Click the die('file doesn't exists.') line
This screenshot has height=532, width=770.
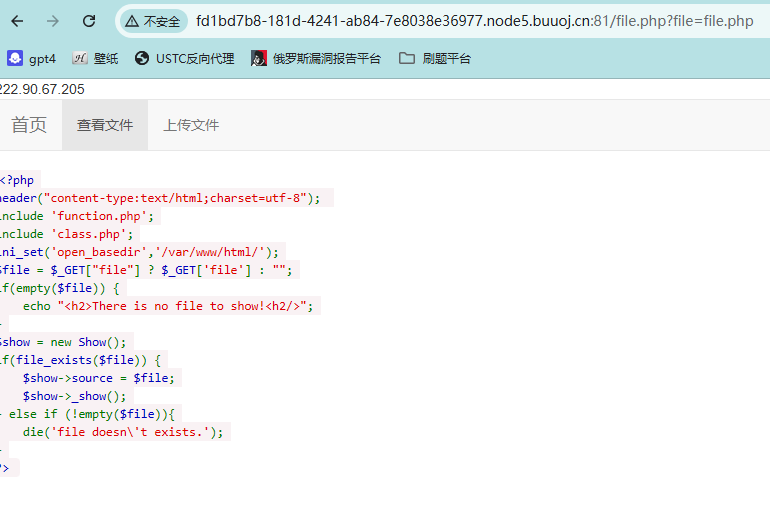126,432
